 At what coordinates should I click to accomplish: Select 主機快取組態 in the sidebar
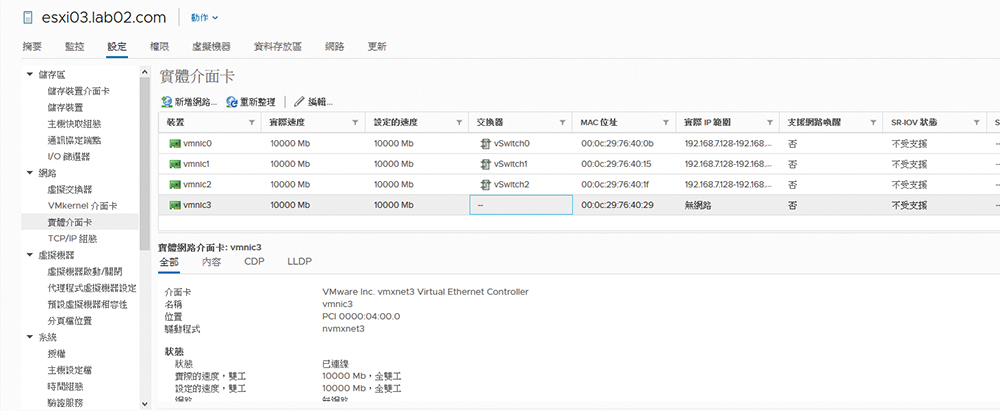click(x=74, y=124)
